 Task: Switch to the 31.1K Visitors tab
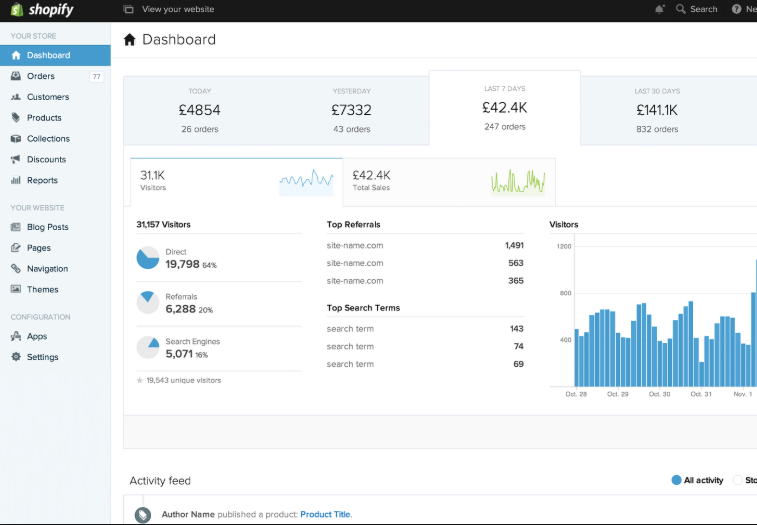coord(237,182)
